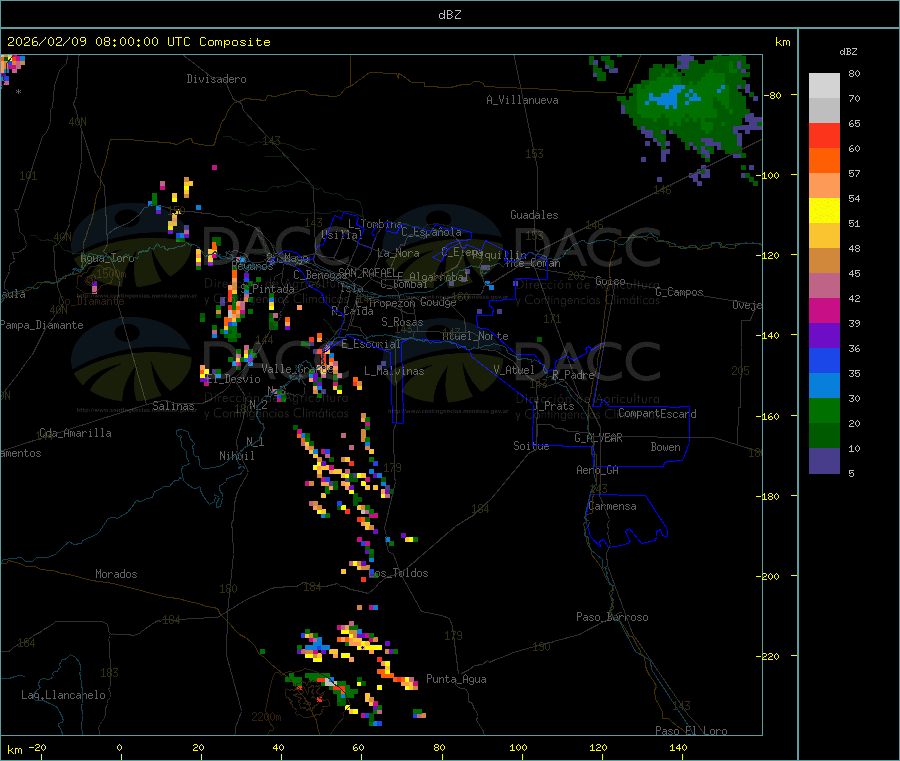Click the Cda_Amarilla label
Screen dimensions: 900x761
(x=75, y=433)
